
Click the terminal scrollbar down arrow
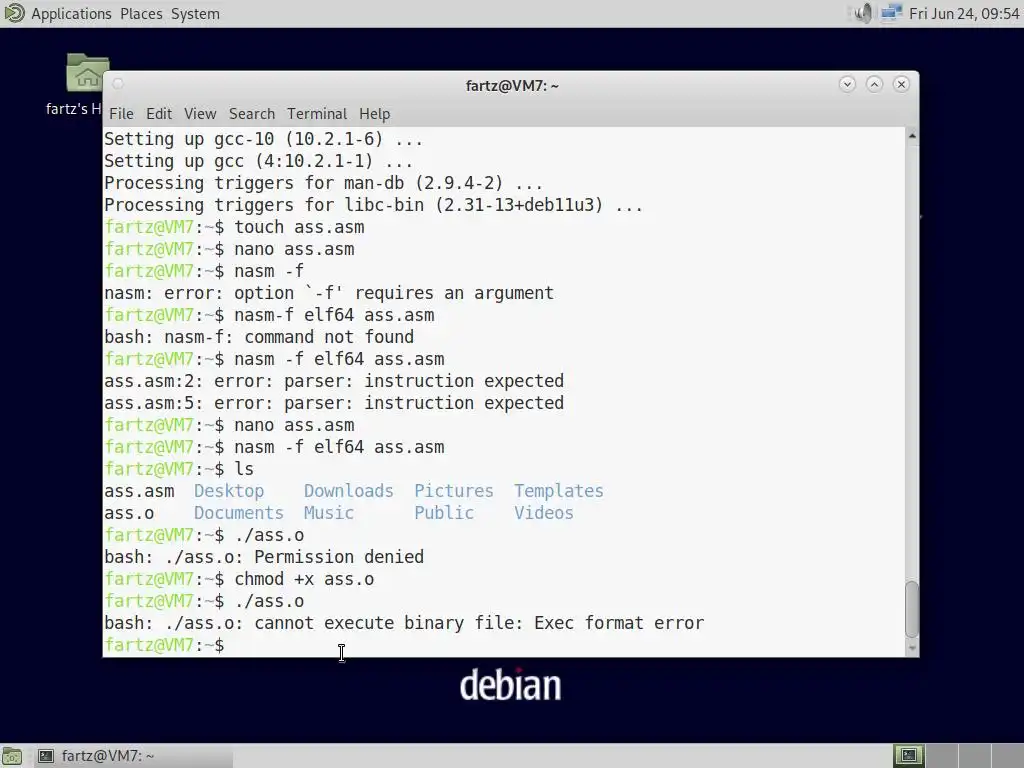pos(912,648)
